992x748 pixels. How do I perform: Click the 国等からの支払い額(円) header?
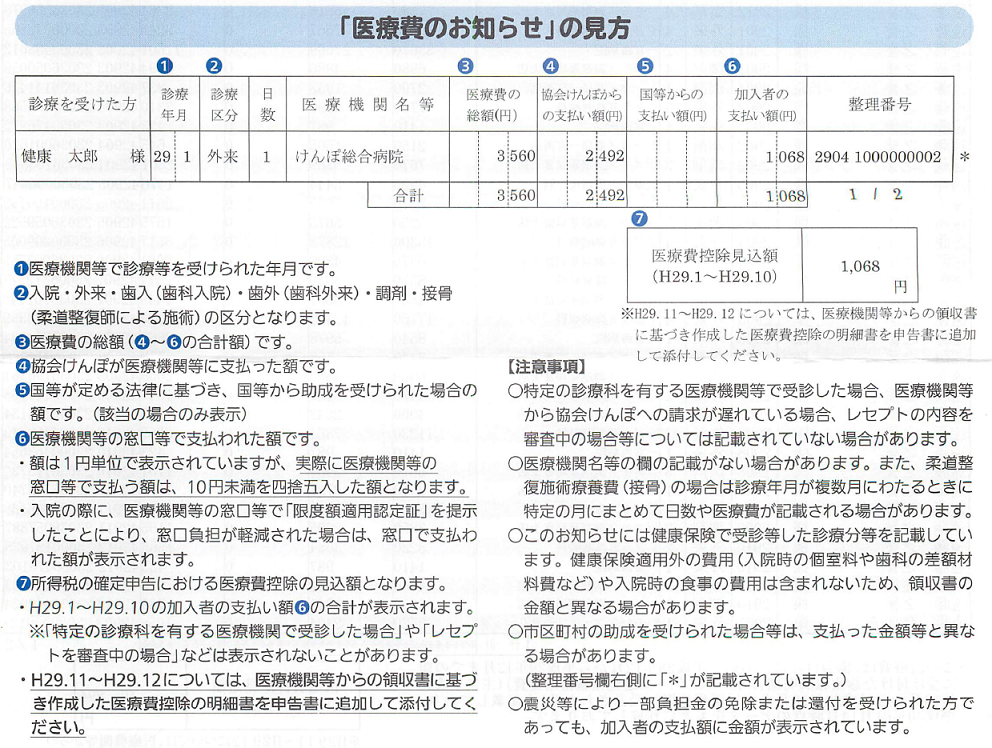click(672, 104)
